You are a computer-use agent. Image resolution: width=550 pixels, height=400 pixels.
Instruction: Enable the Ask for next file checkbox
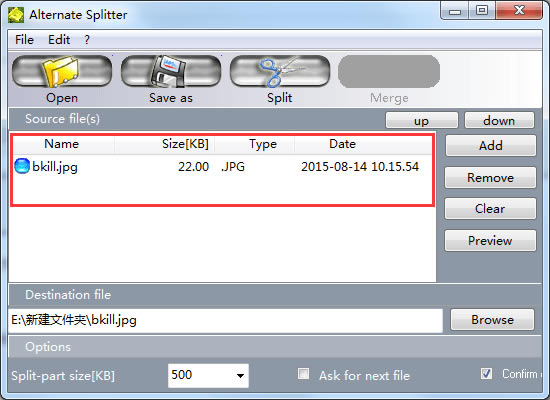click(303, 374)
